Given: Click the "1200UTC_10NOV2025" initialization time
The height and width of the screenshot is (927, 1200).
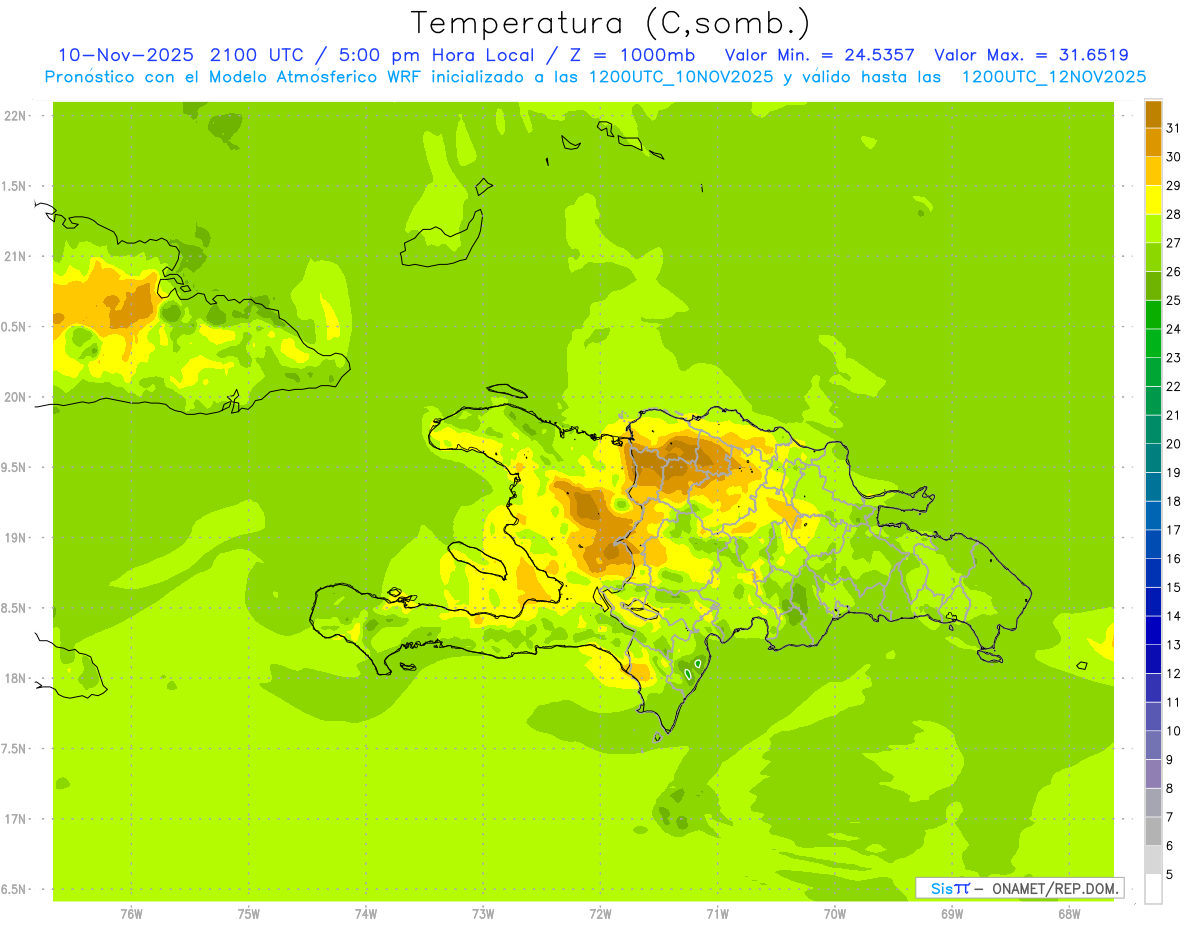Looking at the screenshot, I should click(x=680, y=77).
